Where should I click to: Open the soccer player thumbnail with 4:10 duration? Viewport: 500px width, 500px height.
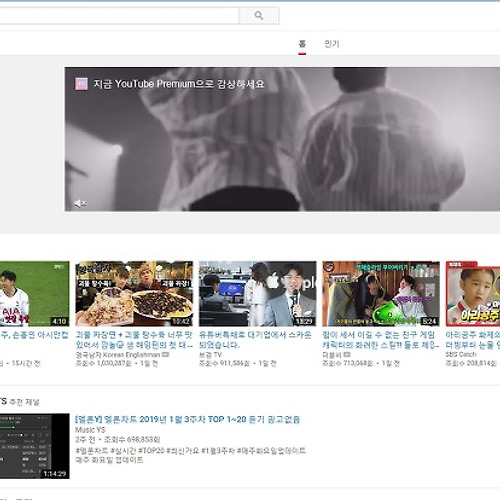pyautogui.click(x=35, y=293)
